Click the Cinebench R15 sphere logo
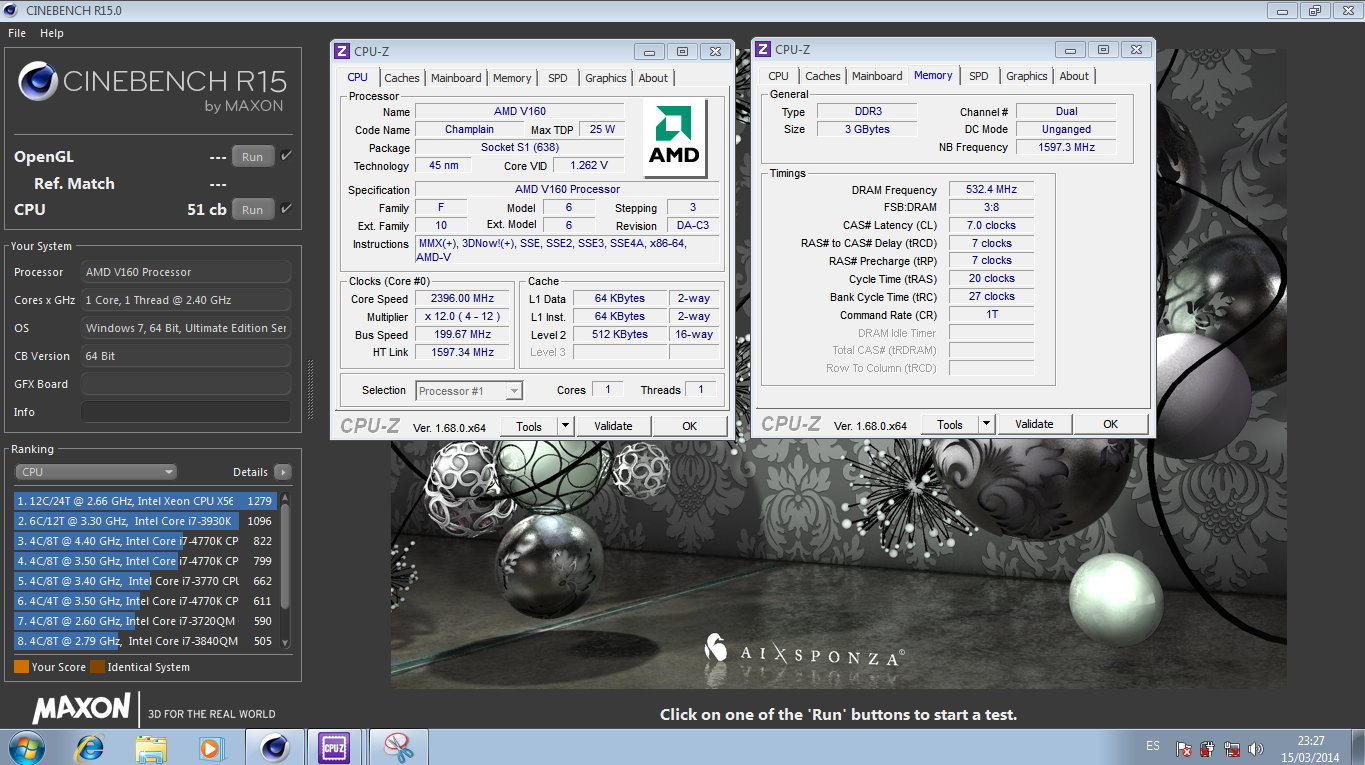This screenshot has height=765, width=1365. pos(37,82)
